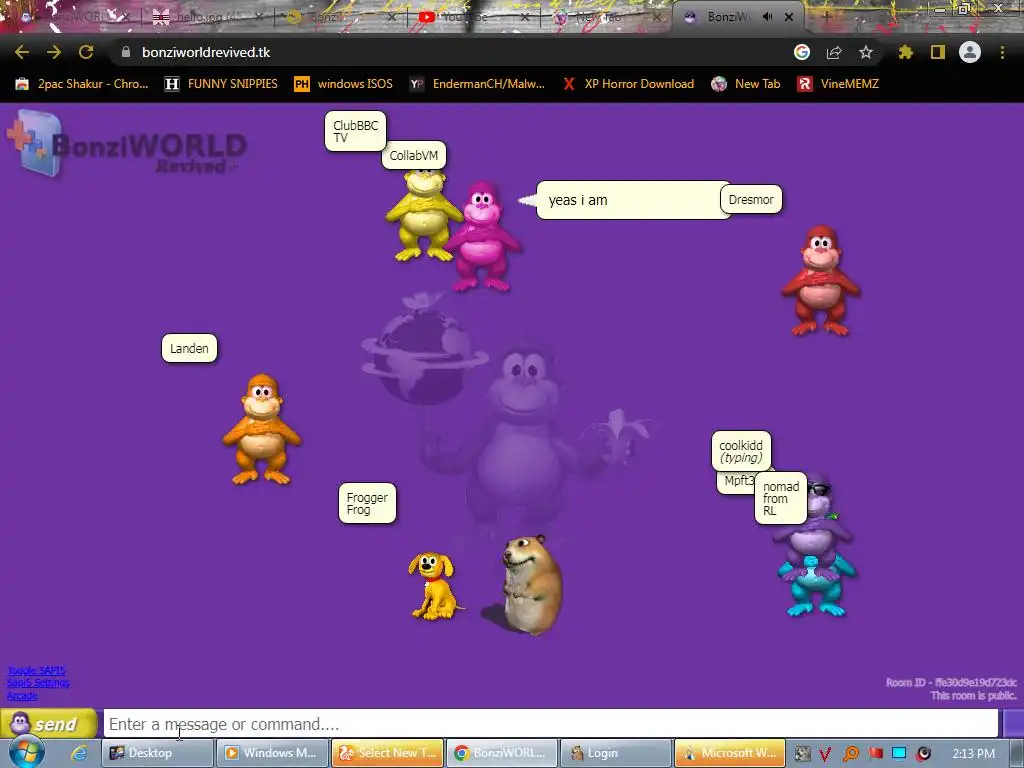Close the active BonziWORLD tab
The image size is (1024, 768).
pyautogui.click(x=789, y=17)
